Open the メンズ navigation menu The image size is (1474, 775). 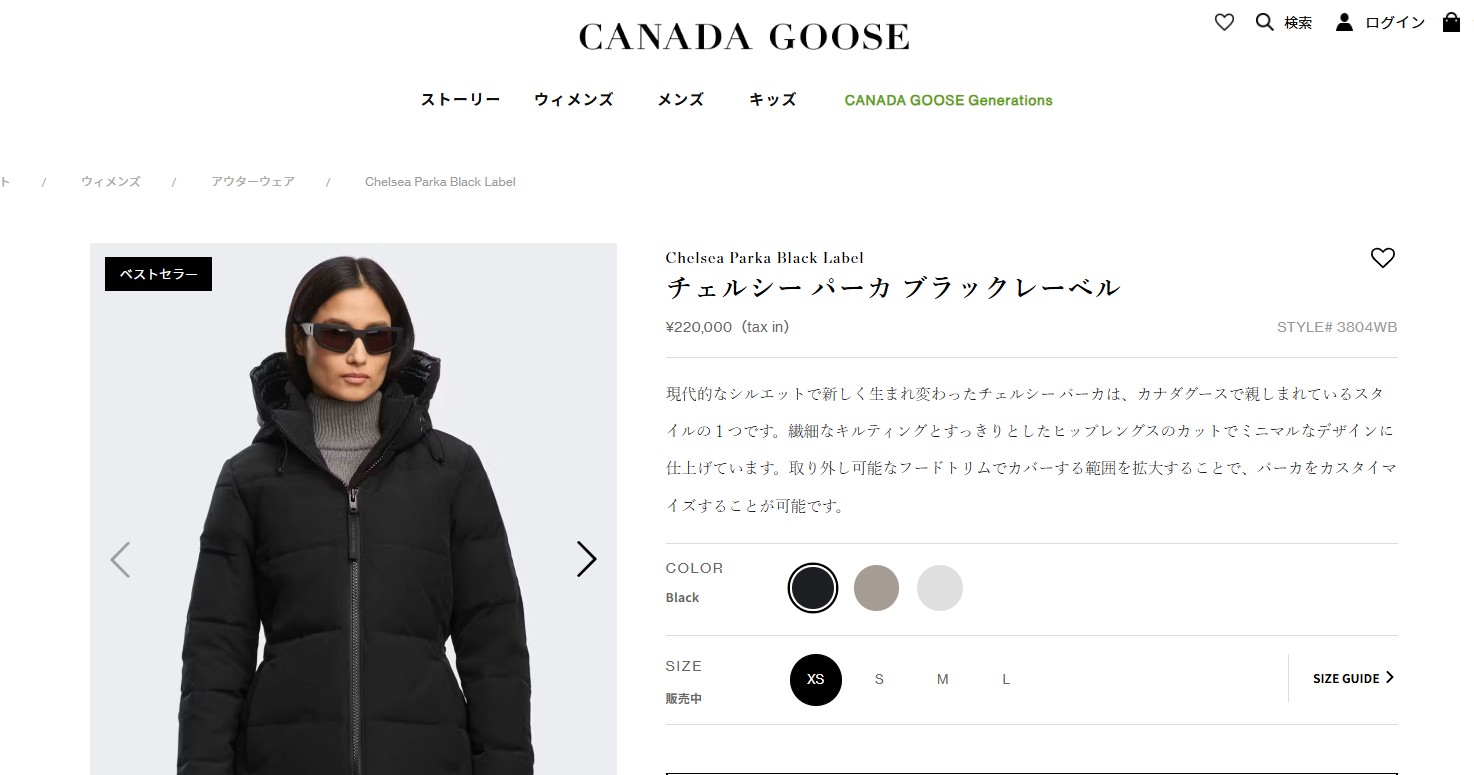680,100
